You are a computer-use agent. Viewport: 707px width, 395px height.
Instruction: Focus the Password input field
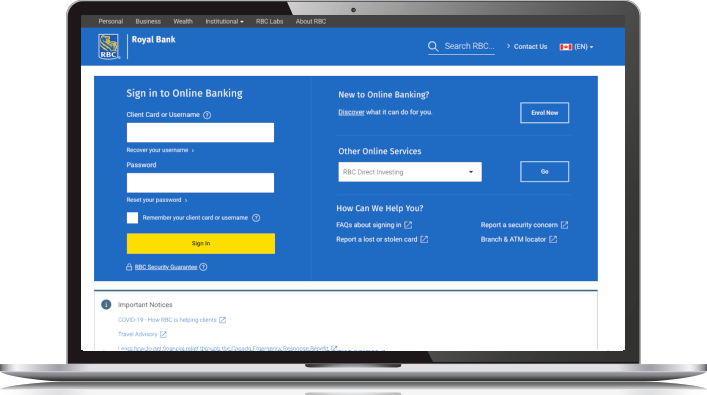[200, 183]
